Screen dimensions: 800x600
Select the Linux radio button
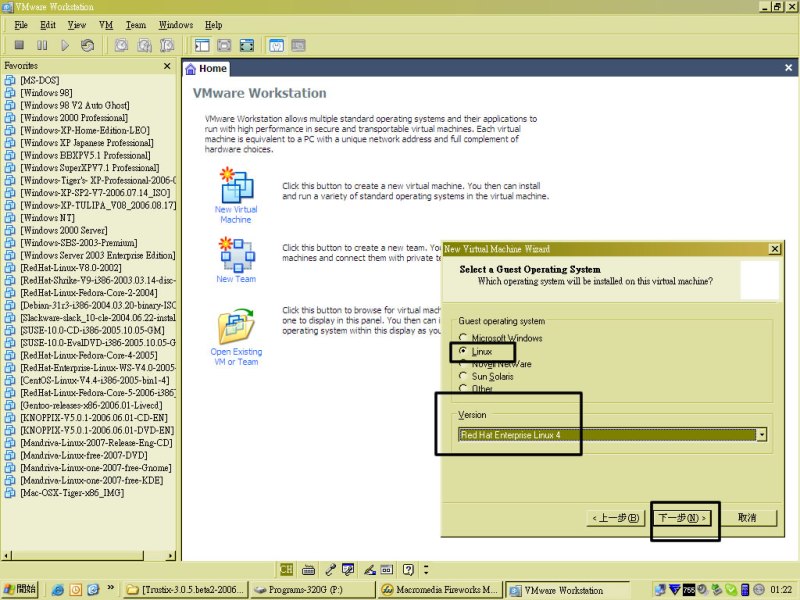coord(463,351)
